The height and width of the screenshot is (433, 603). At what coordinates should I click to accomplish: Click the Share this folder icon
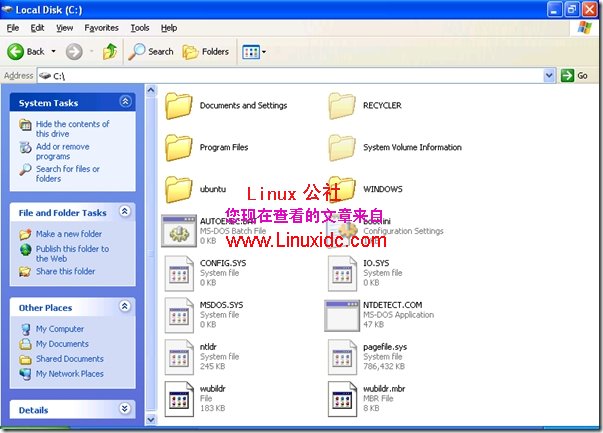25,272
